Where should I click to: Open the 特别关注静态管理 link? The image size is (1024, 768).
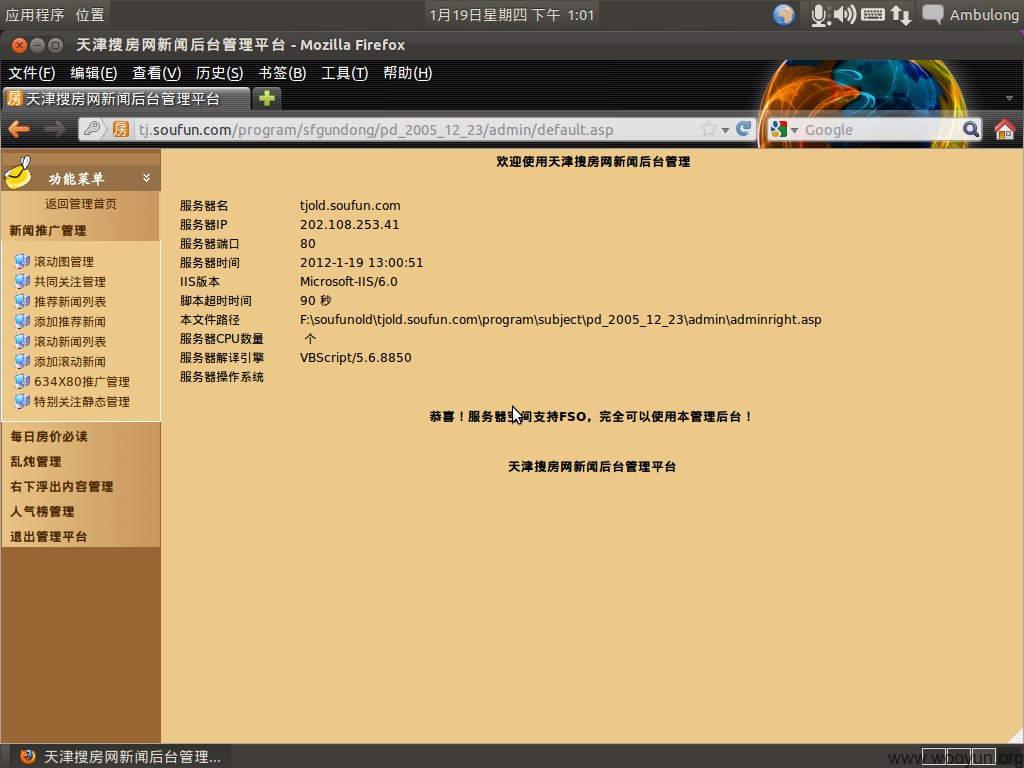[82, 401]
